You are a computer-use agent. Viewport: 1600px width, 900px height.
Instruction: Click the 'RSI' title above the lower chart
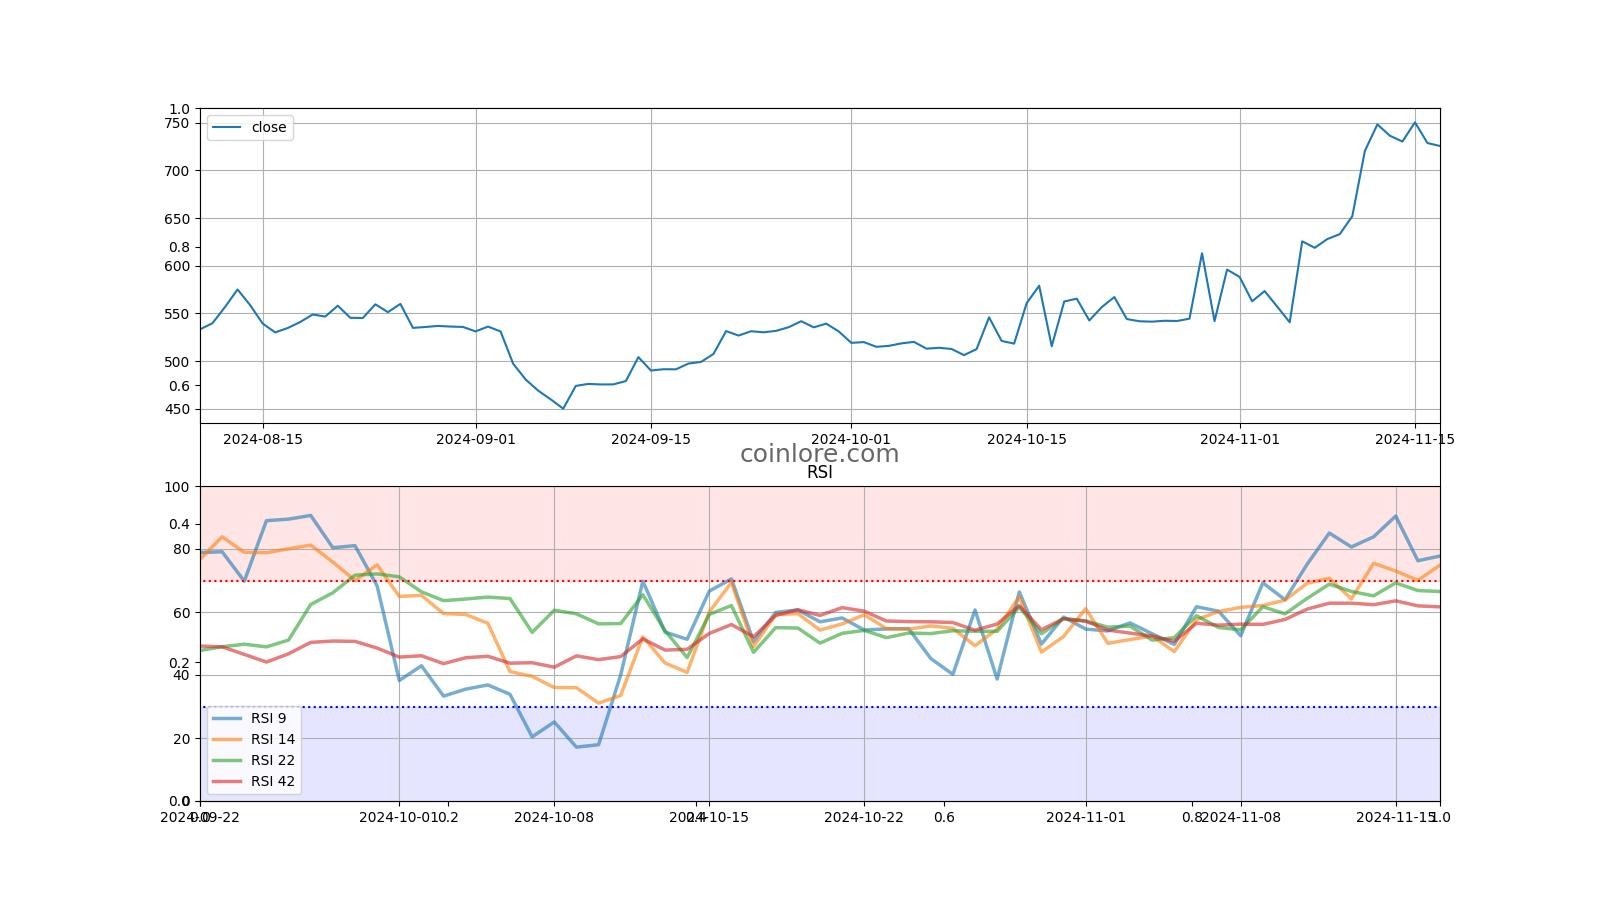819,472
